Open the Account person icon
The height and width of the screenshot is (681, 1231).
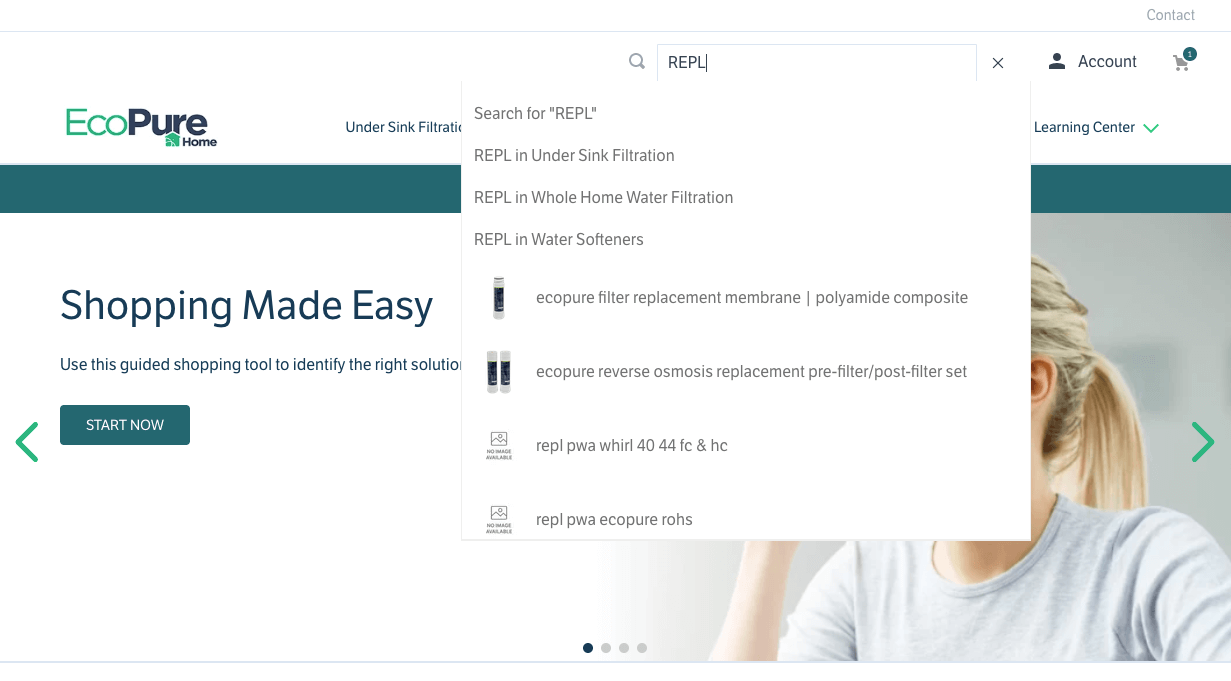pyautogui.click(x=1056, y=62)
